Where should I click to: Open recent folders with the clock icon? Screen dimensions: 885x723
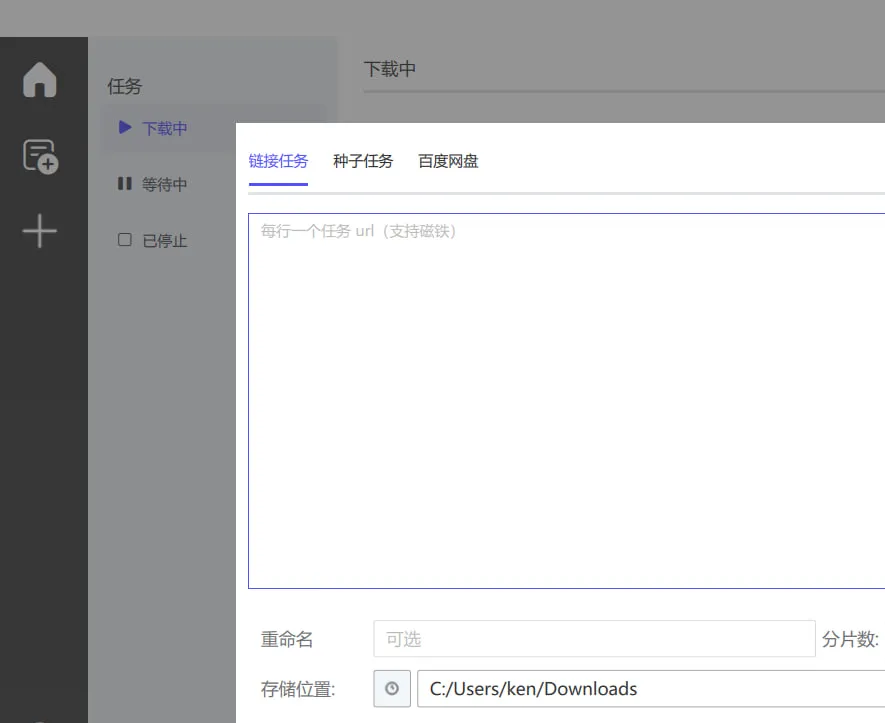[391, 688]
